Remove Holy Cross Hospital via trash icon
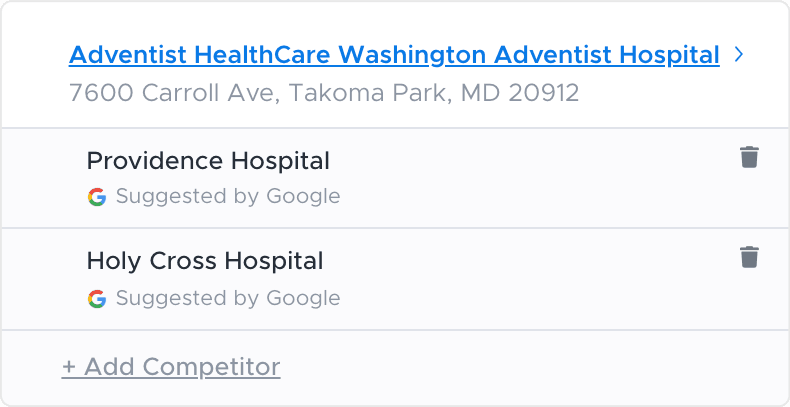 749,257
